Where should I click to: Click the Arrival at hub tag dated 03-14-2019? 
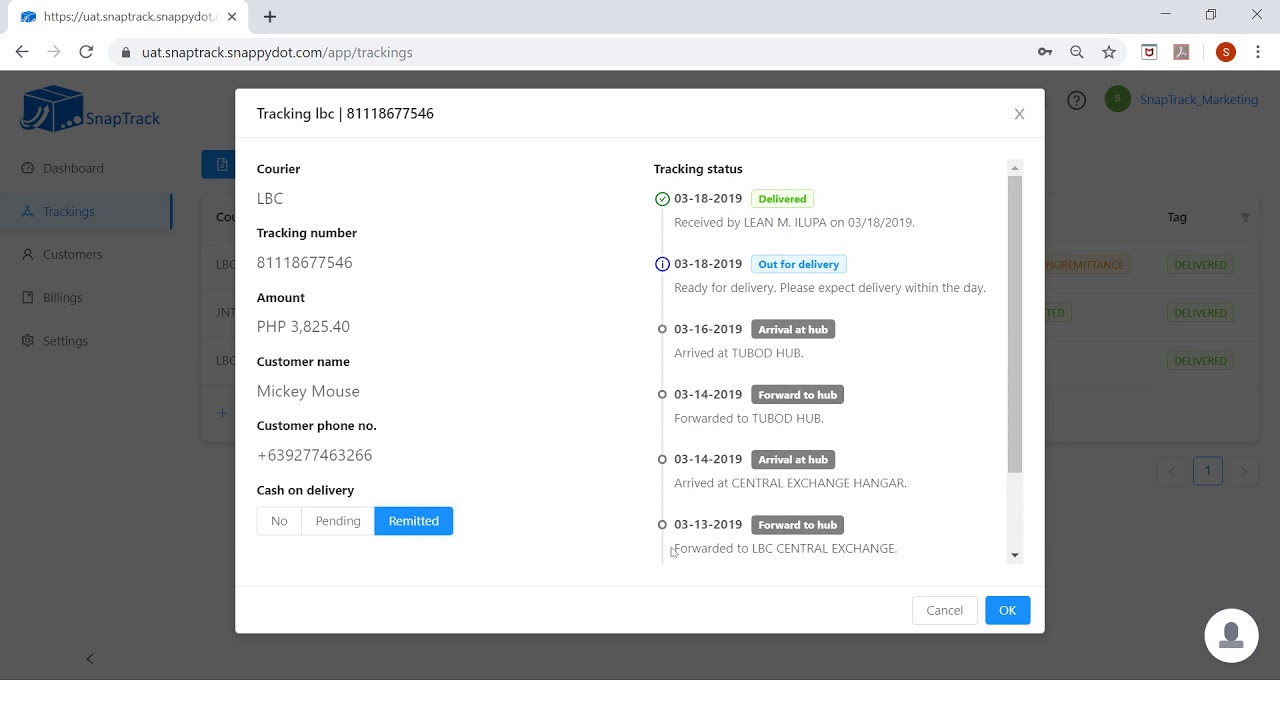coord(793,459)
